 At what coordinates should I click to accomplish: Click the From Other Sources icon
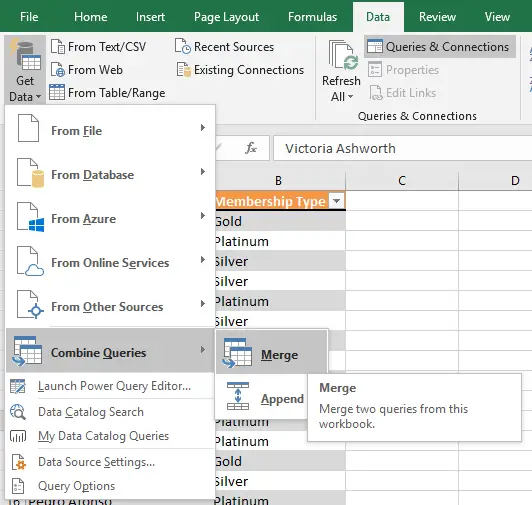tap(31, 304)
